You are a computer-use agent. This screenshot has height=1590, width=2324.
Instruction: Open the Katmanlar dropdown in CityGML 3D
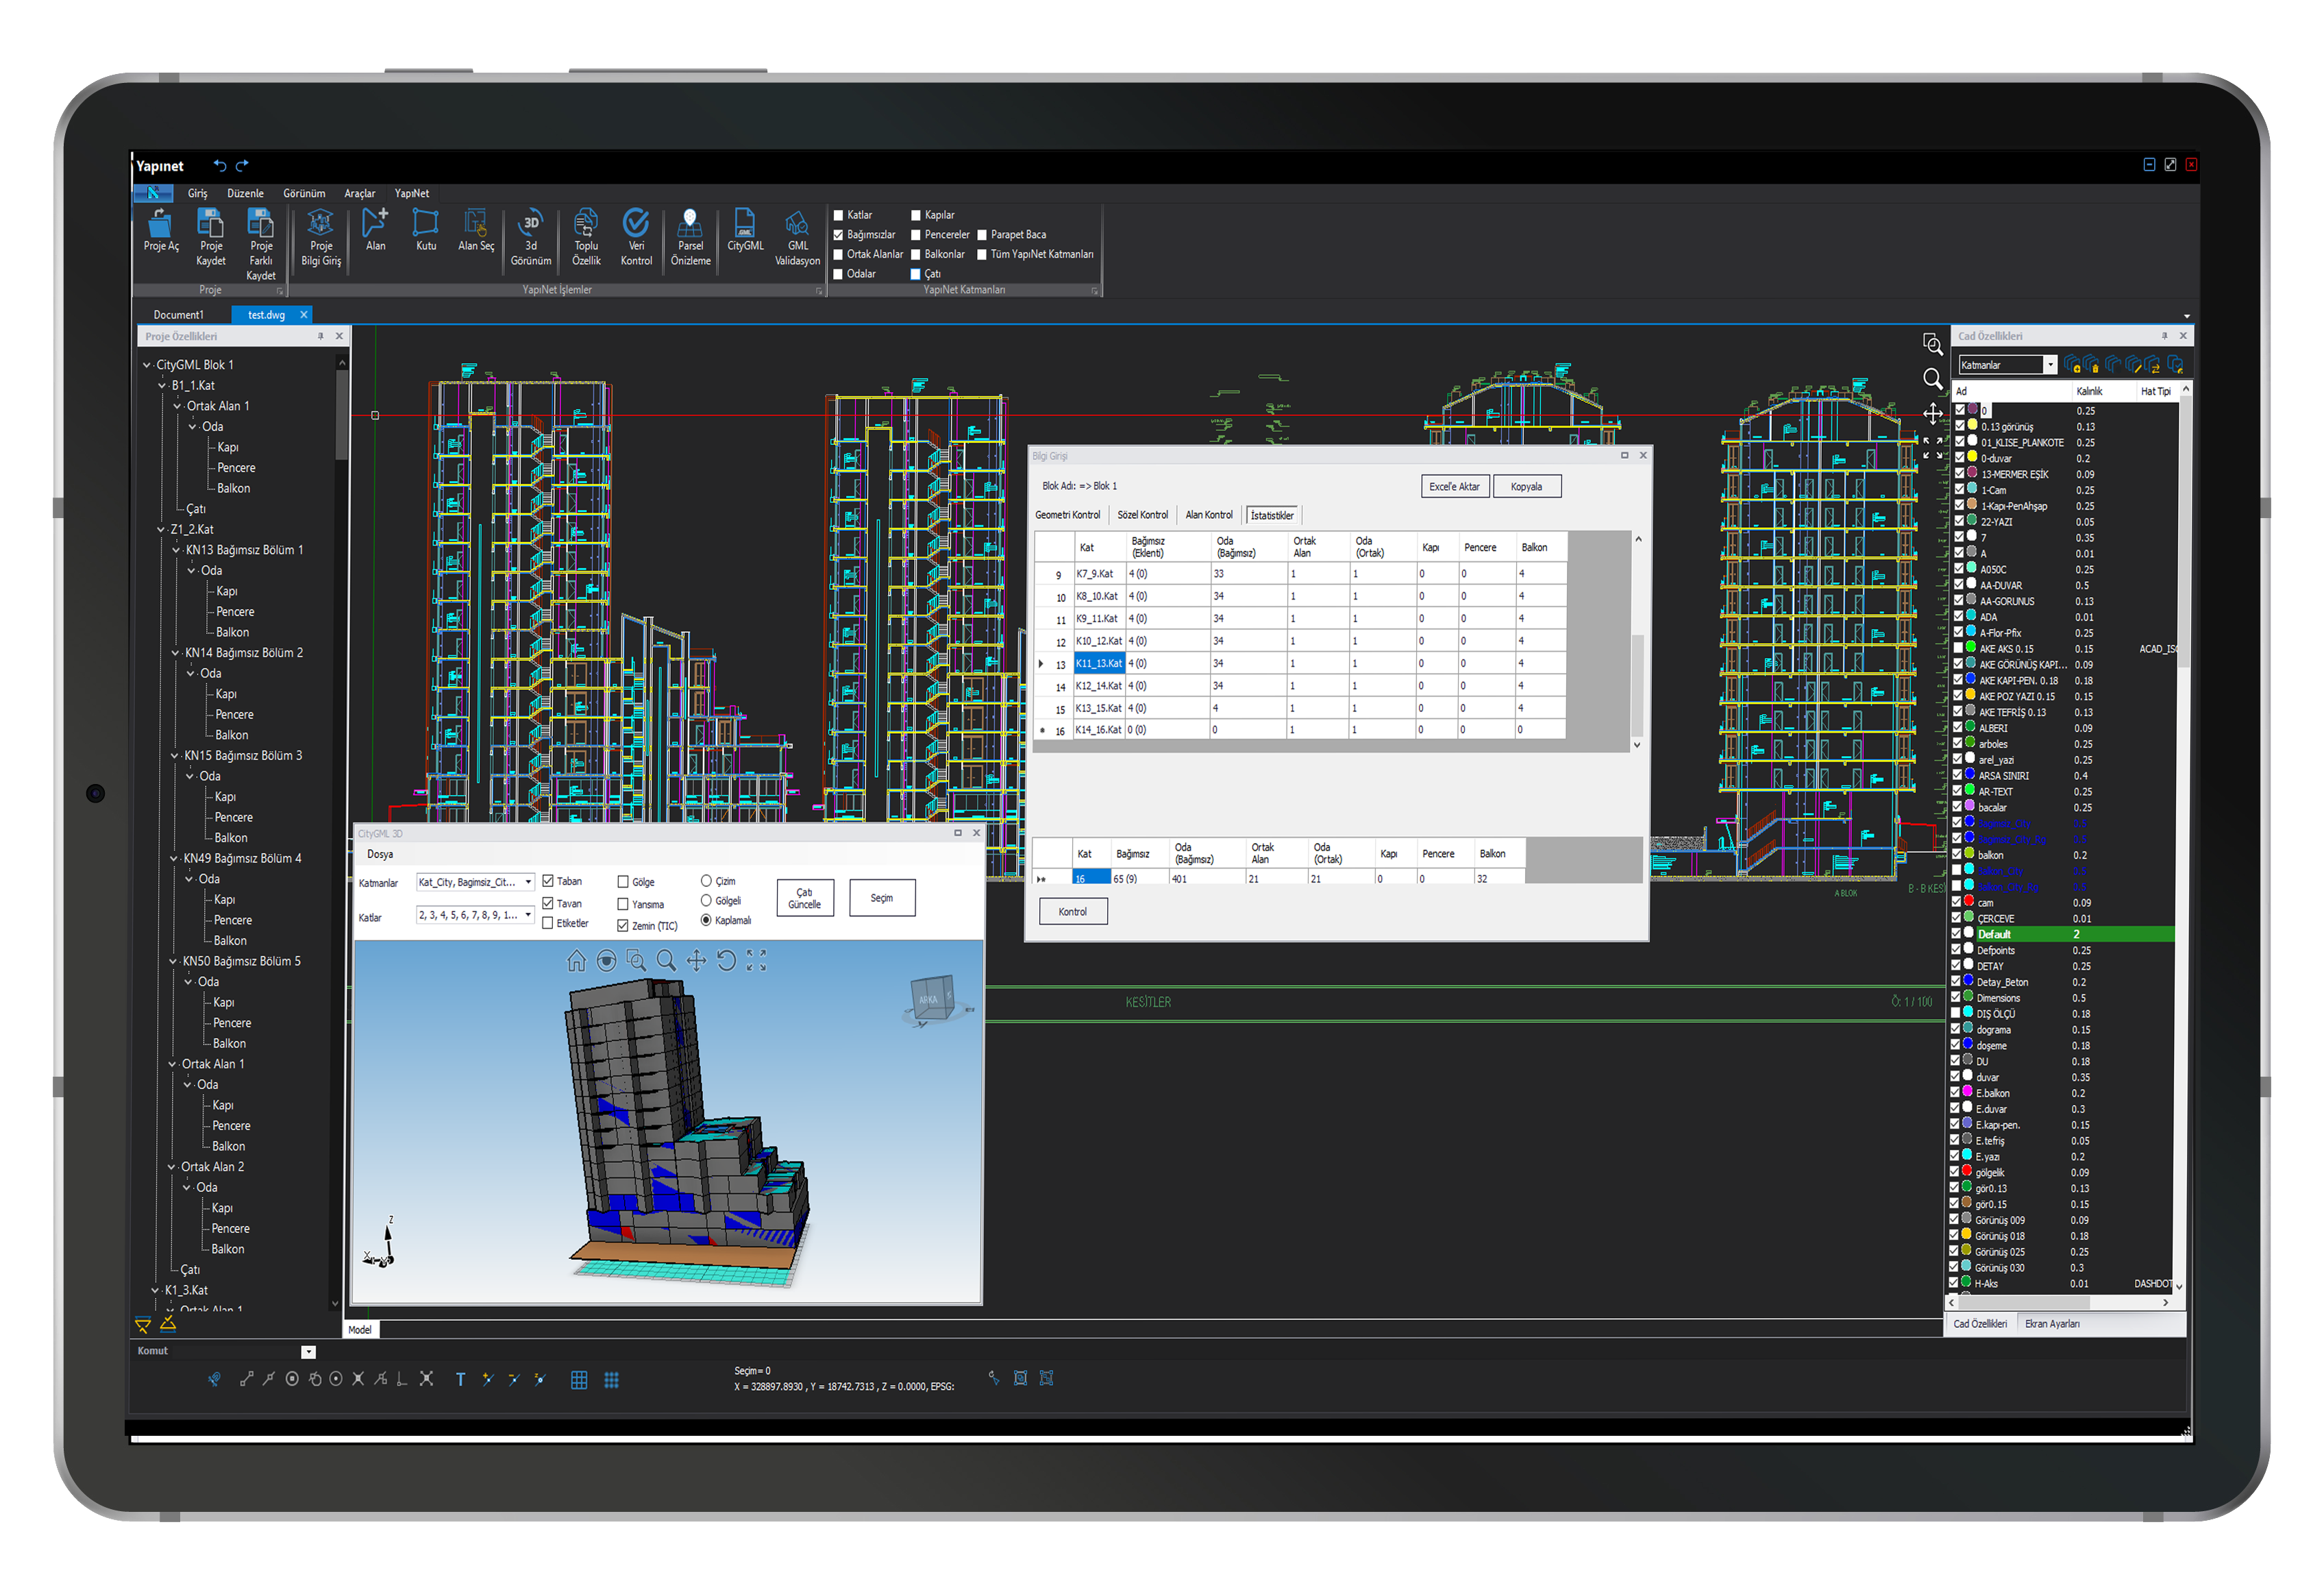click(x=528, y=882)
